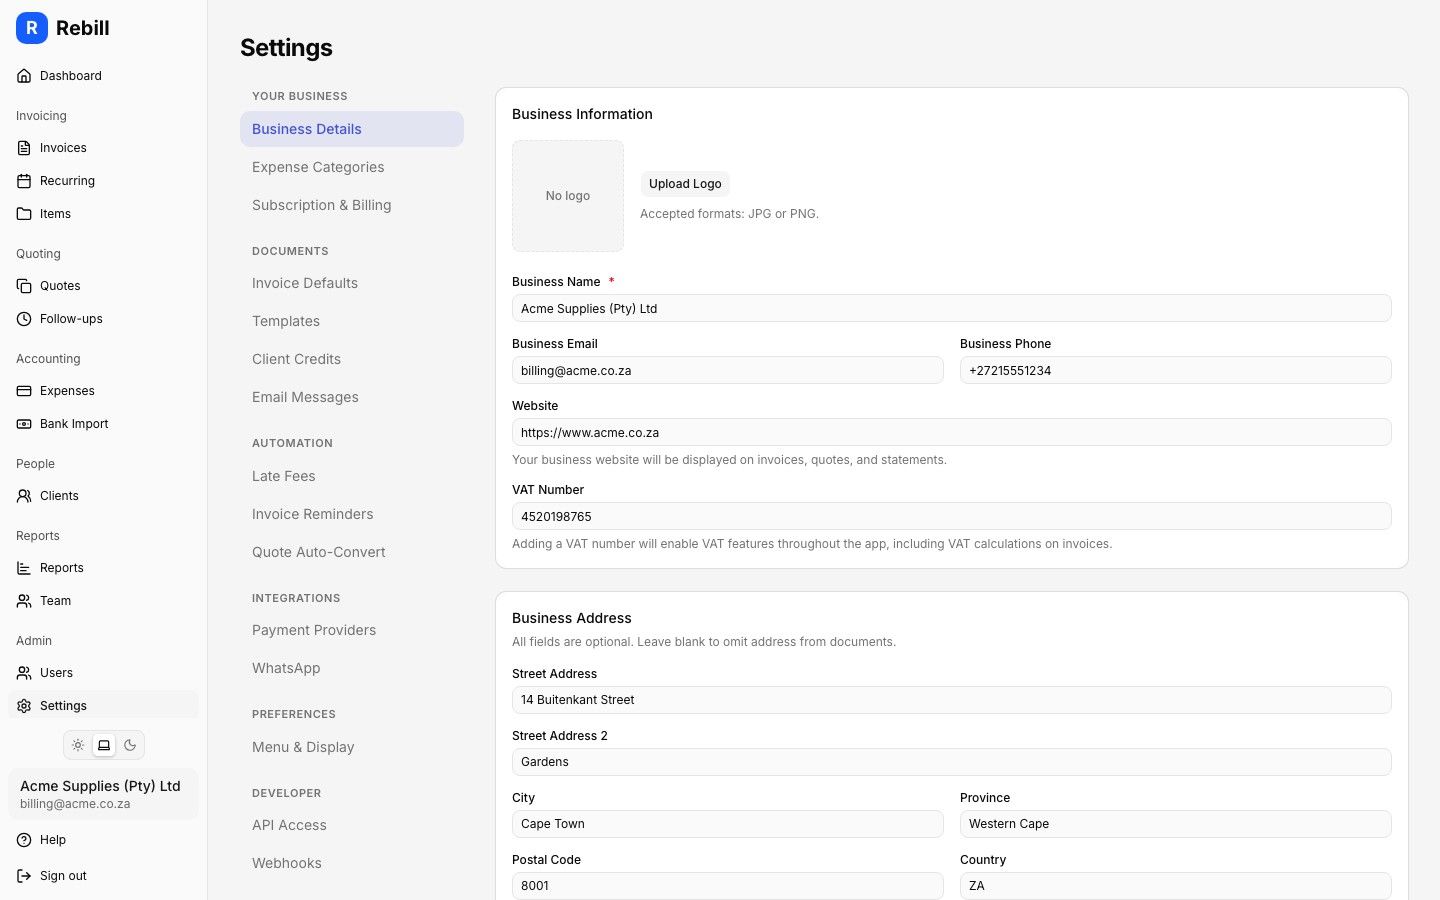Open Expense Categories settings

(352, 167)
